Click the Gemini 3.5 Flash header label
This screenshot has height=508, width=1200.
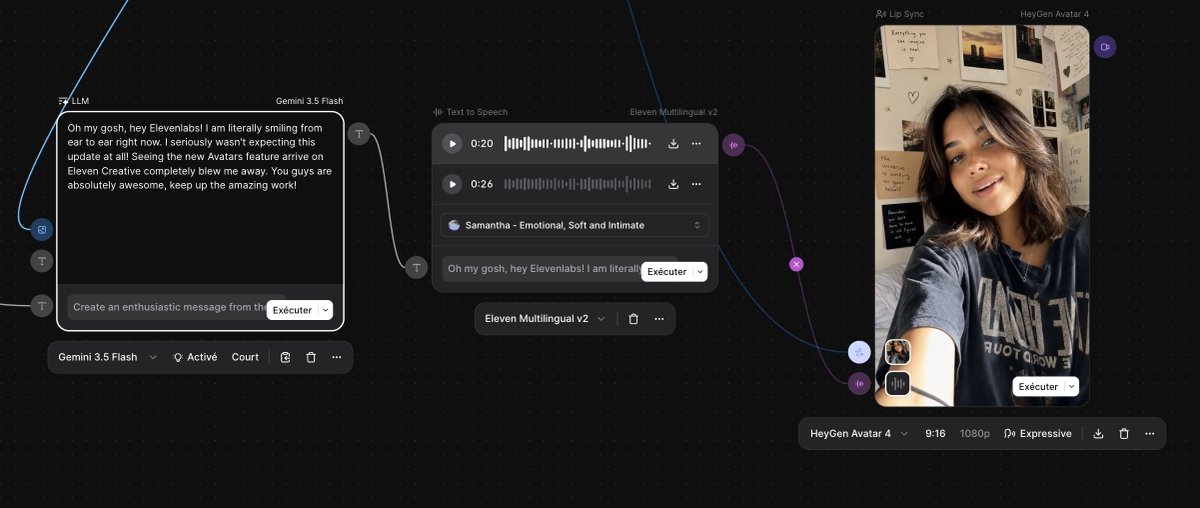click(310, 101)
